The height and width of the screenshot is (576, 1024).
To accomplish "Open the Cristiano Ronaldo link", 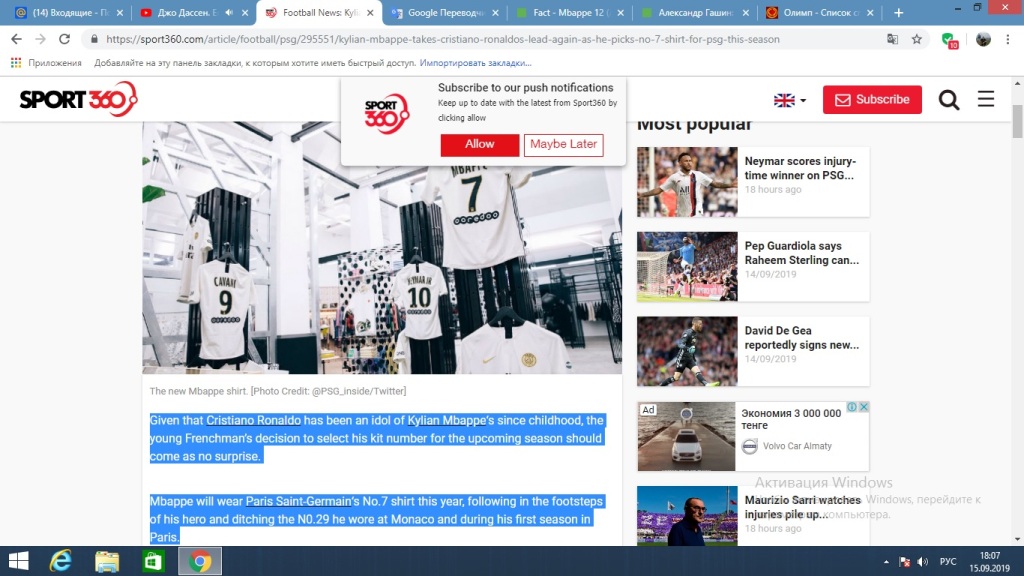I will [253, 421].
